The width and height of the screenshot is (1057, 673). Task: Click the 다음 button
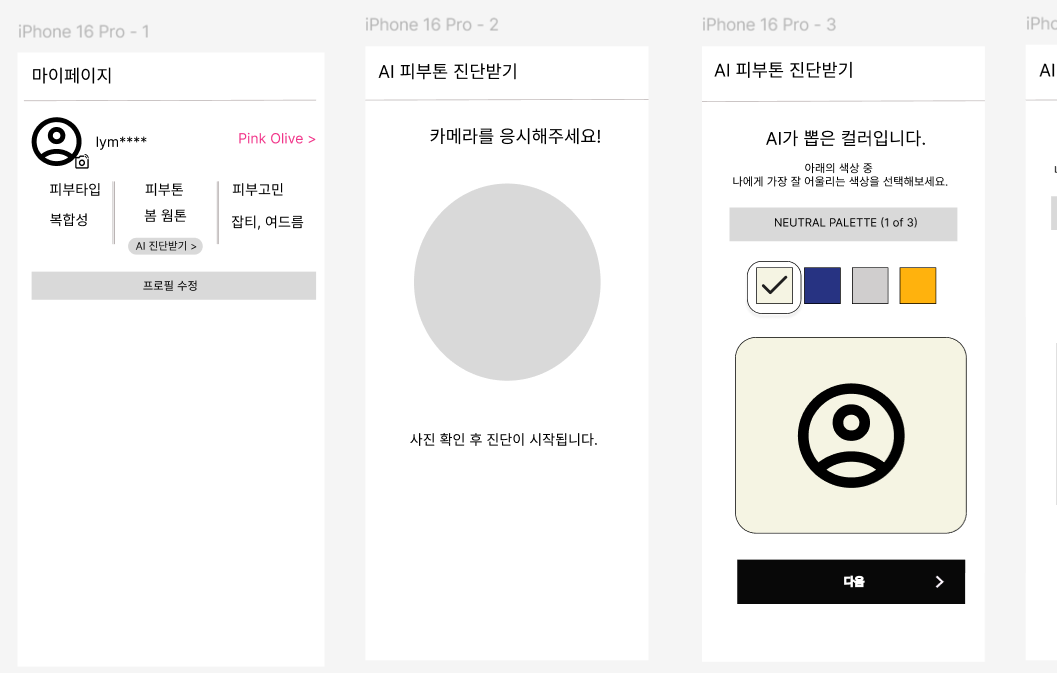click(851, 581)
